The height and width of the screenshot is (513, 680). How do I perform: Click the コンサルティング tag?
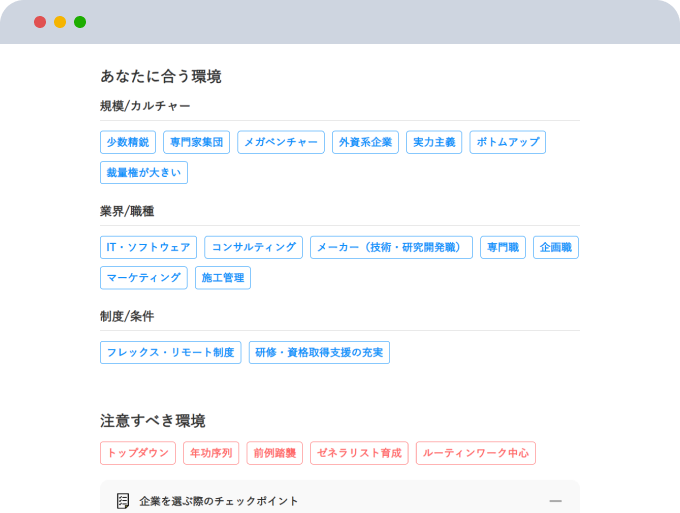[x=254, y=247]
